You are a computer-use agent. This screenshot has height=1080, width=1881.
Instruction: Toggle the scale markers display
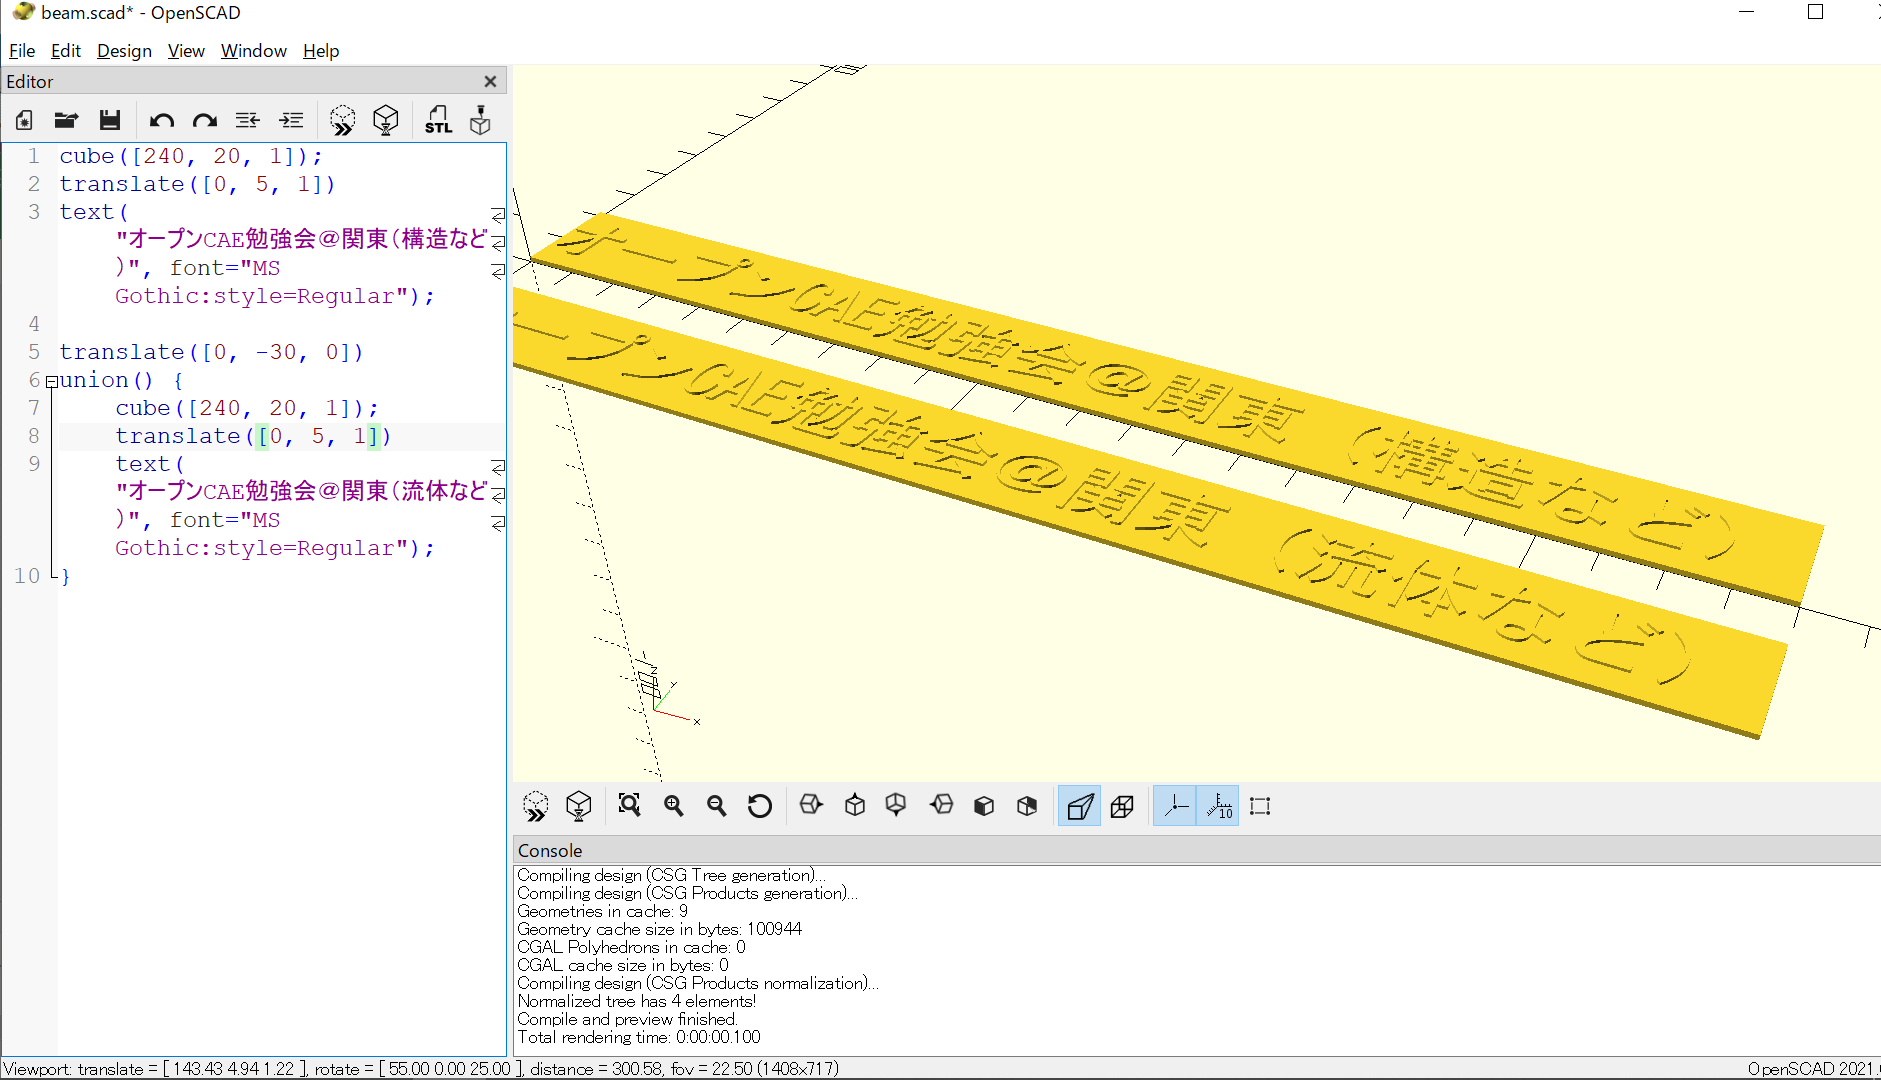pos(1218,806)
